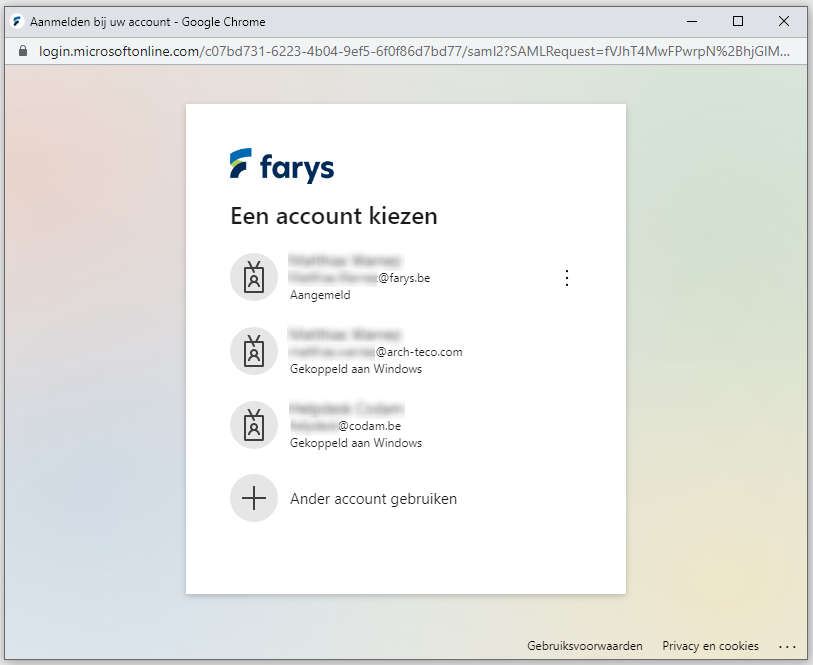Open the Privacy en cookies link
This screenshot has width=813, height=665.
[710, 646]
